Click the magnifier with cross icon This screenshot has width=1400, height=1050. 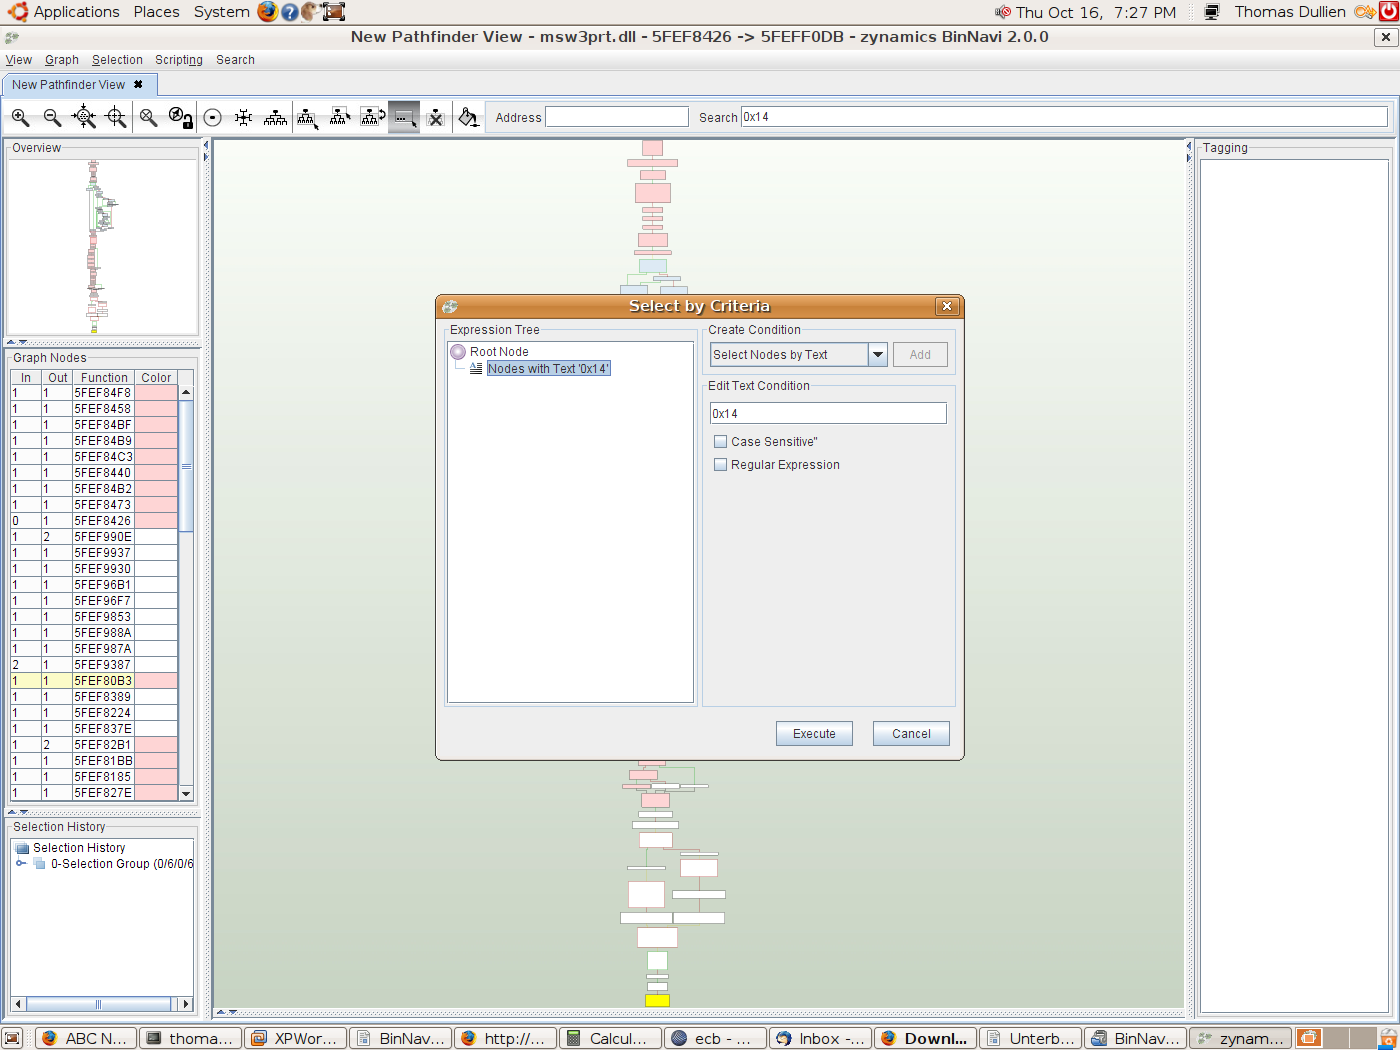(x=148, y=117)
